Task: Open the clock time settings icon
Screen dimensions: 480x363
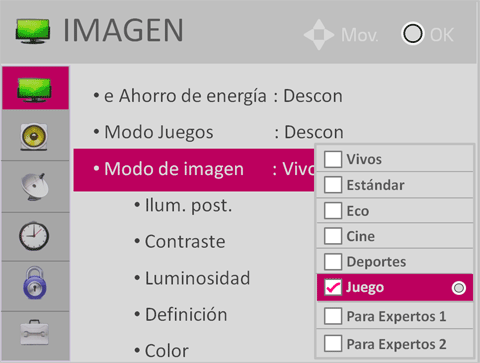Action: tap(34, 236)
